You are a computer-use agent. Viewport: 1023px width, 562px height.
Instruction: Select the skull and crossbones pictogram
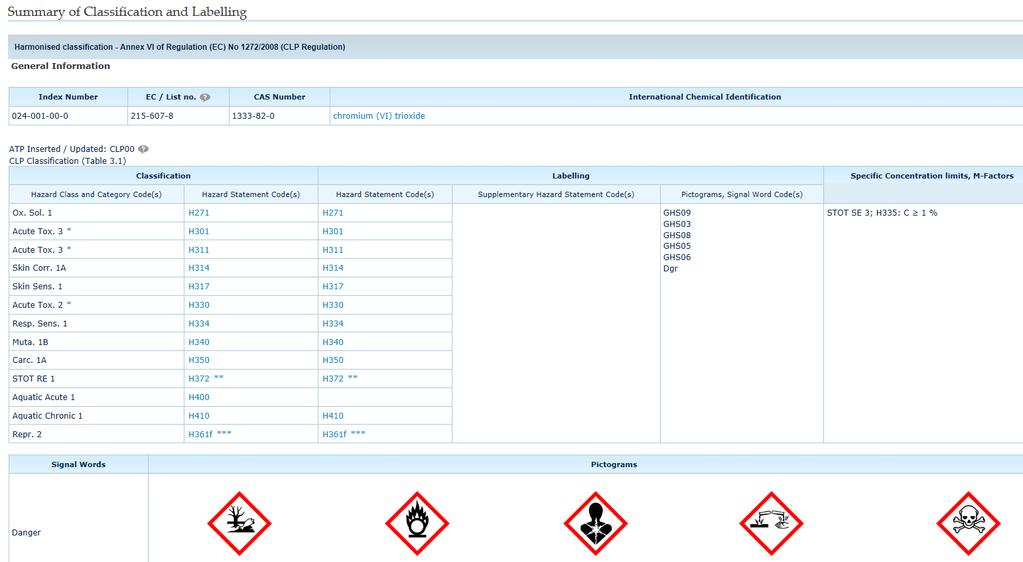968,523
